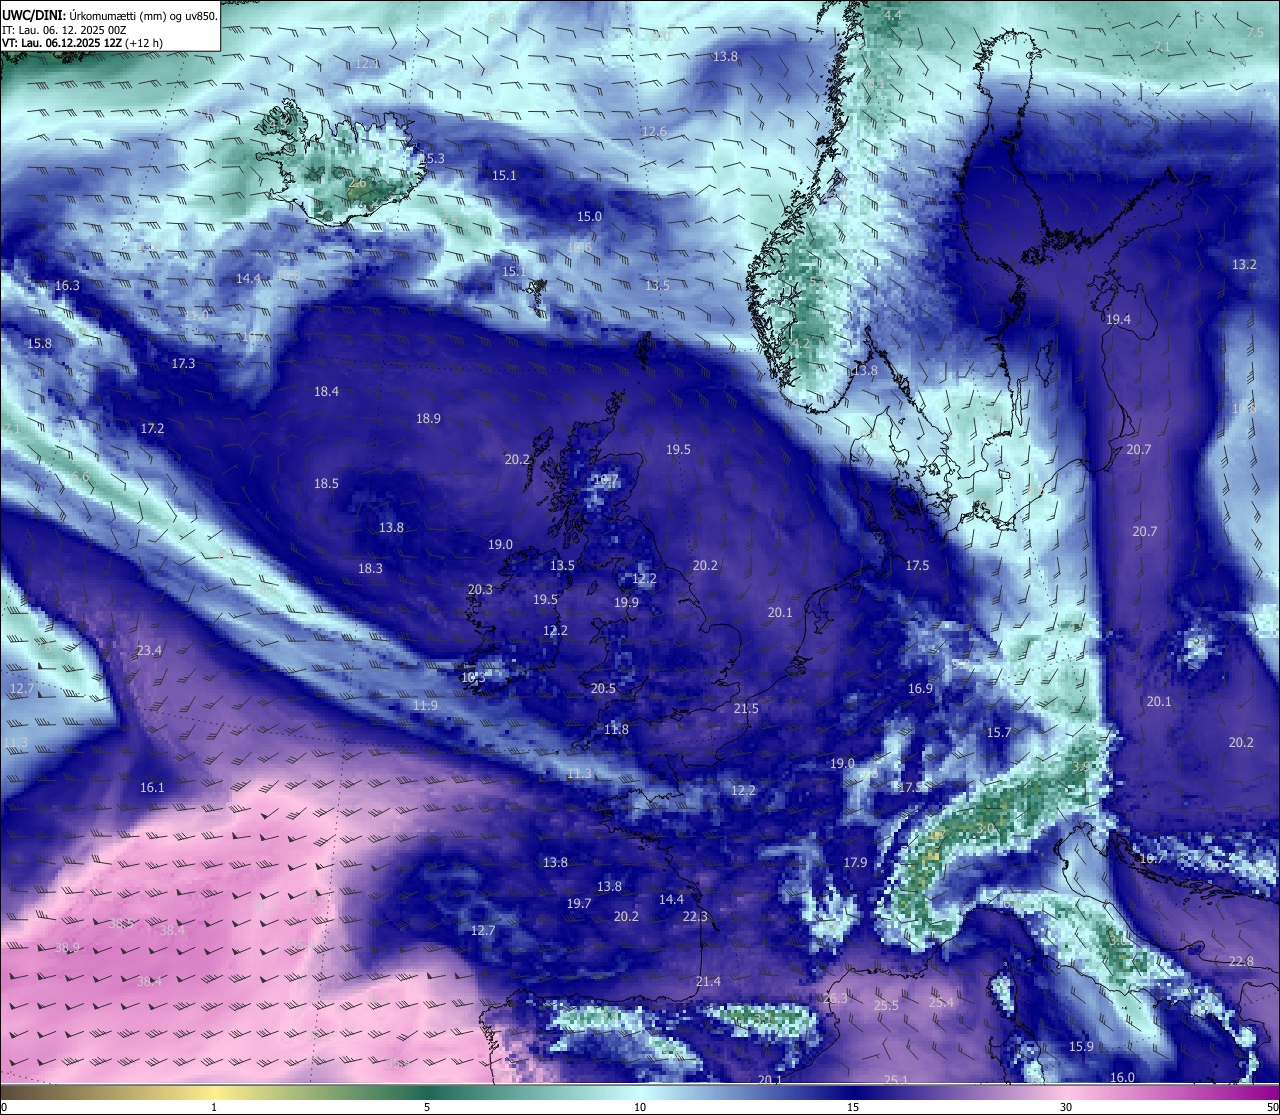Viewport: 1280px width, 1115px height.
Task: Click the 1 tick label on colorbar
Action: [x=214, y=1107]
